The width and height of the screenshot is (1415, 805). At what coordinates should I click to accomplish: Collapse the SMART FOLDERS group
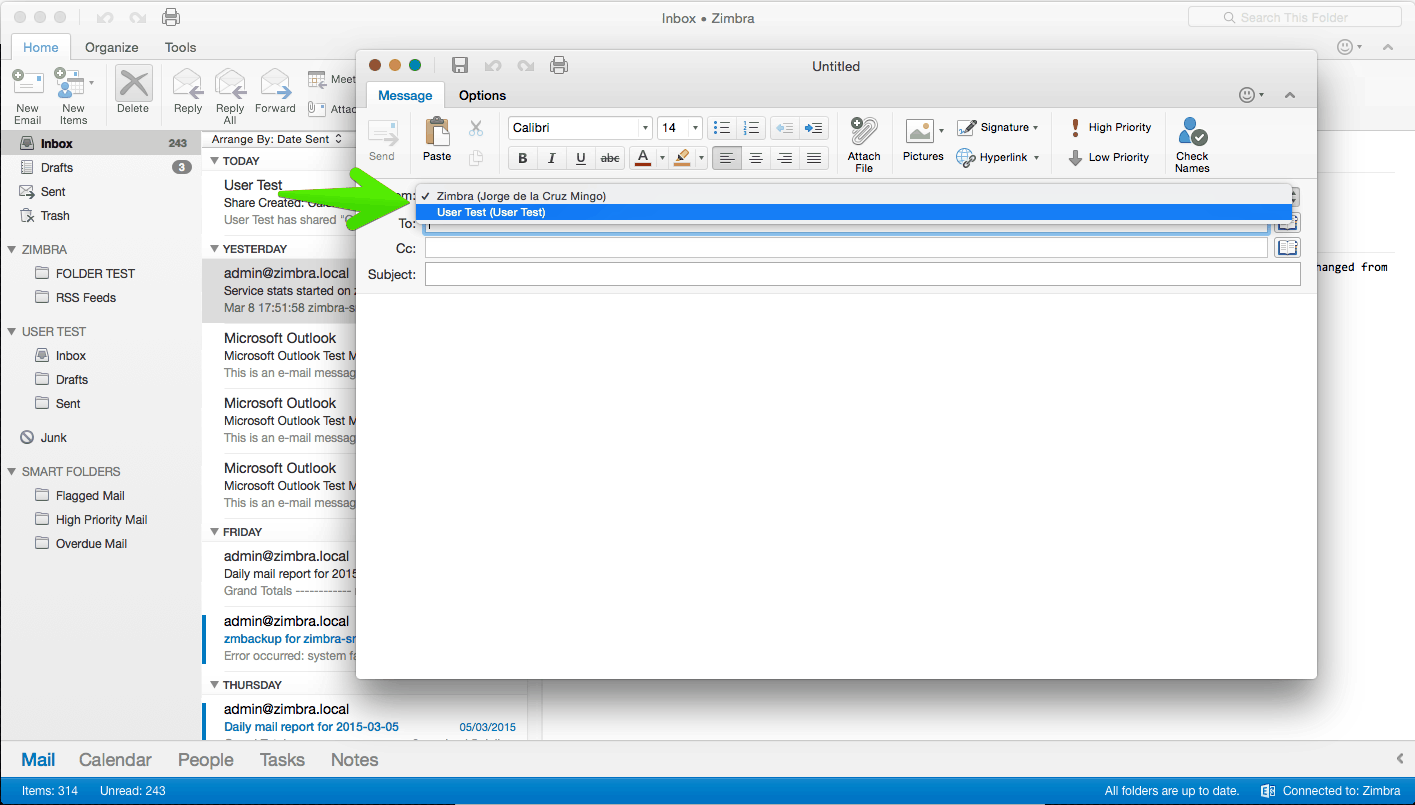(11, 471)
